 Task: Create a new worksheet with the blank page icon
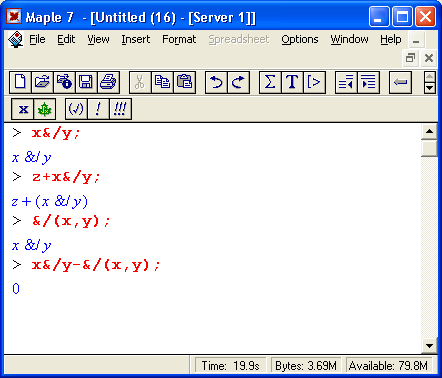(20, 82)
